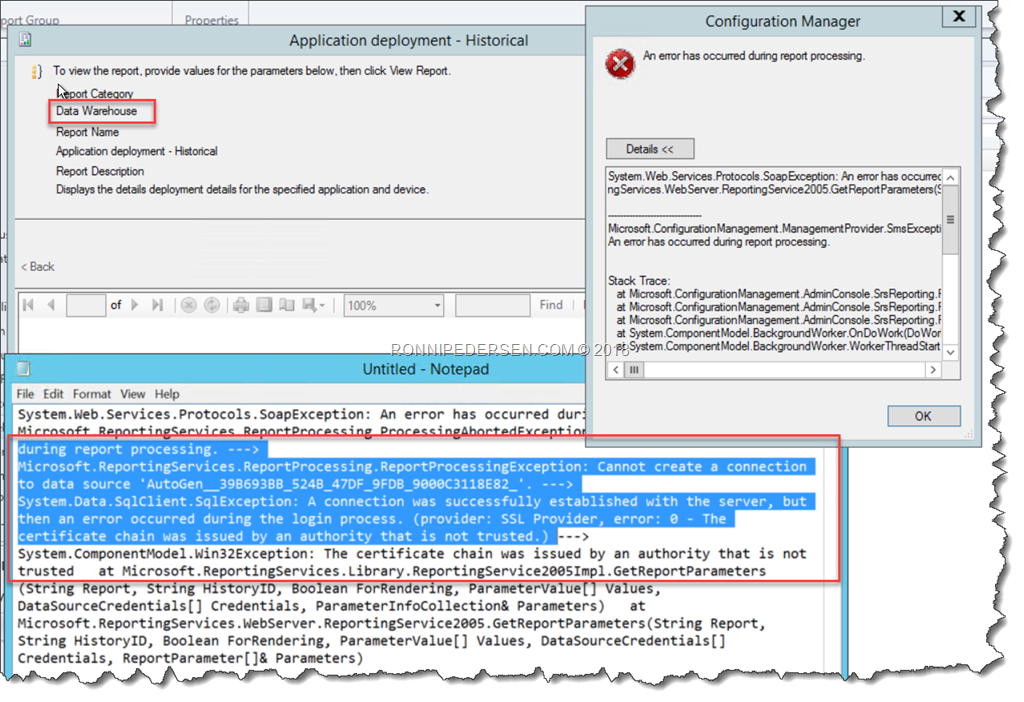The image size is (1024, 702).
Task: Open the Format menu in Notepad
Action: click(91, 394)
